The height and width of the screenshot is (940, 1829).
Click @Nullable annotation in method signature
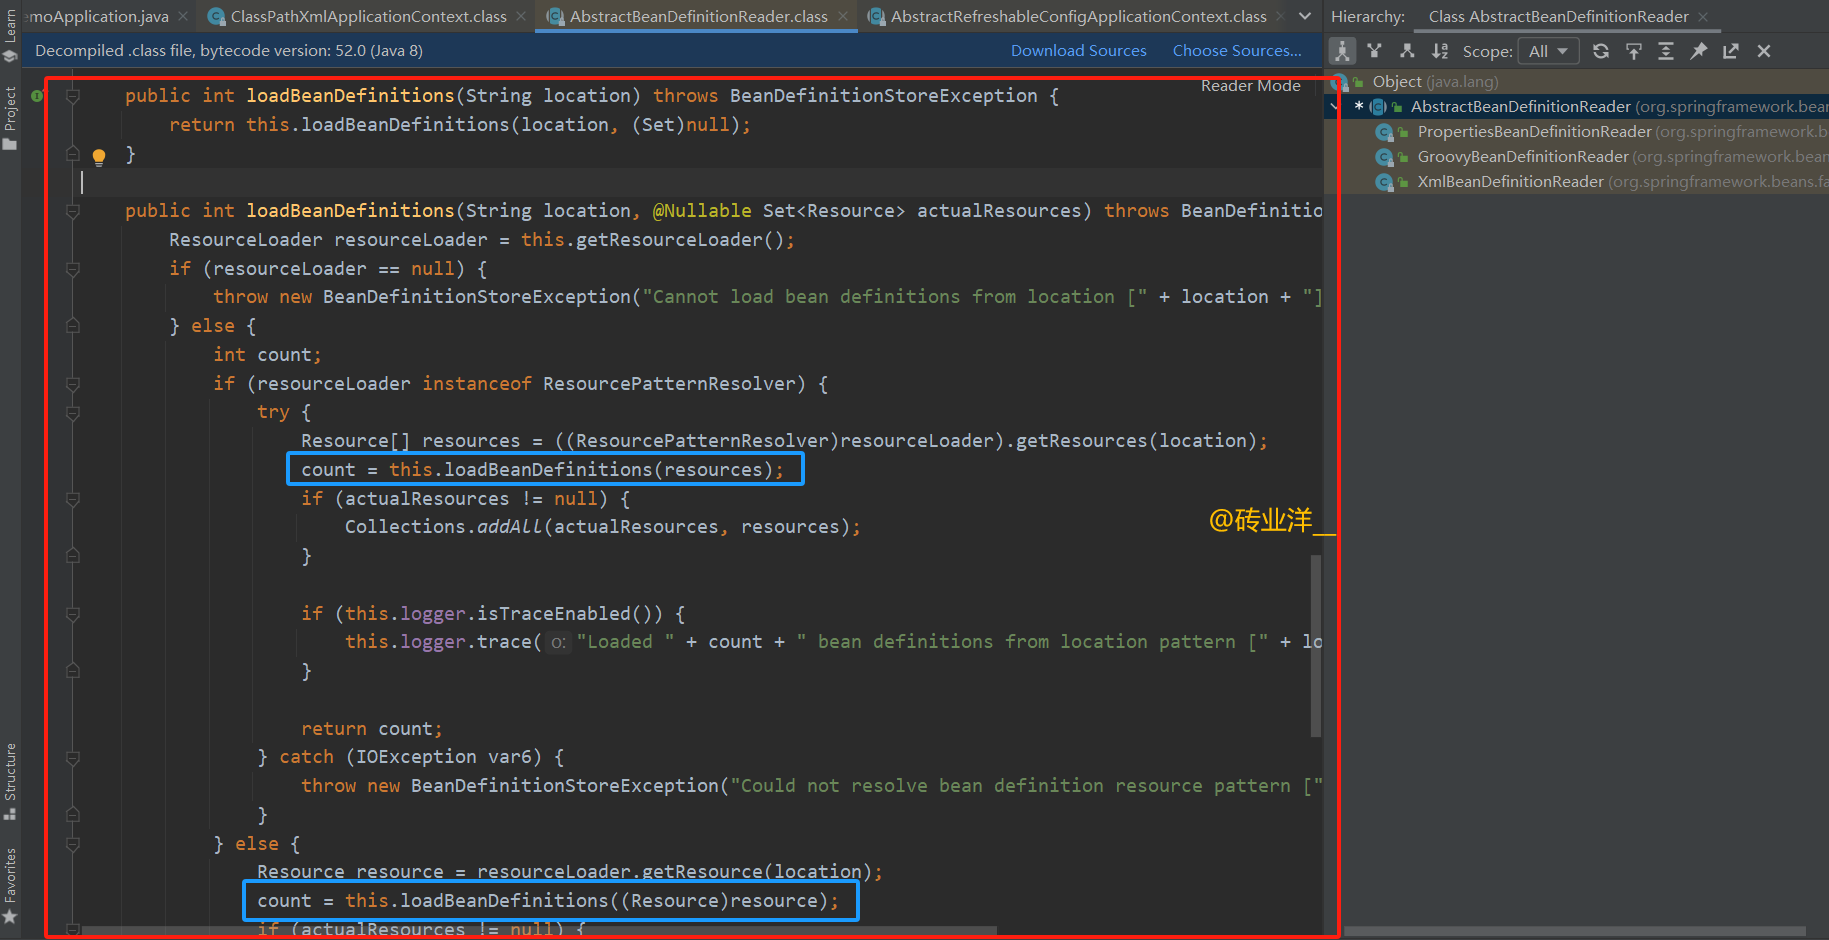pos(702,211)
